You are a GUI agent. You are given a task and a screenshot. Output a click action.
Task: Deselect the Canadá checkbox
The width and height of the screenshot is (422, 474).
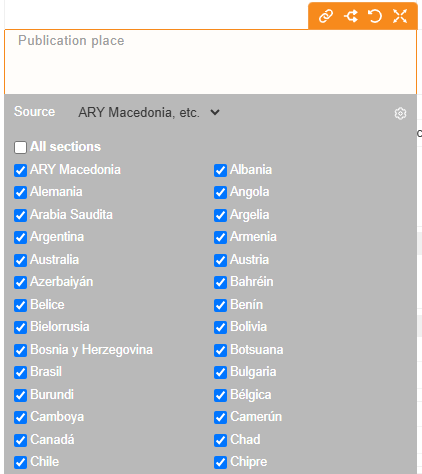20,440
